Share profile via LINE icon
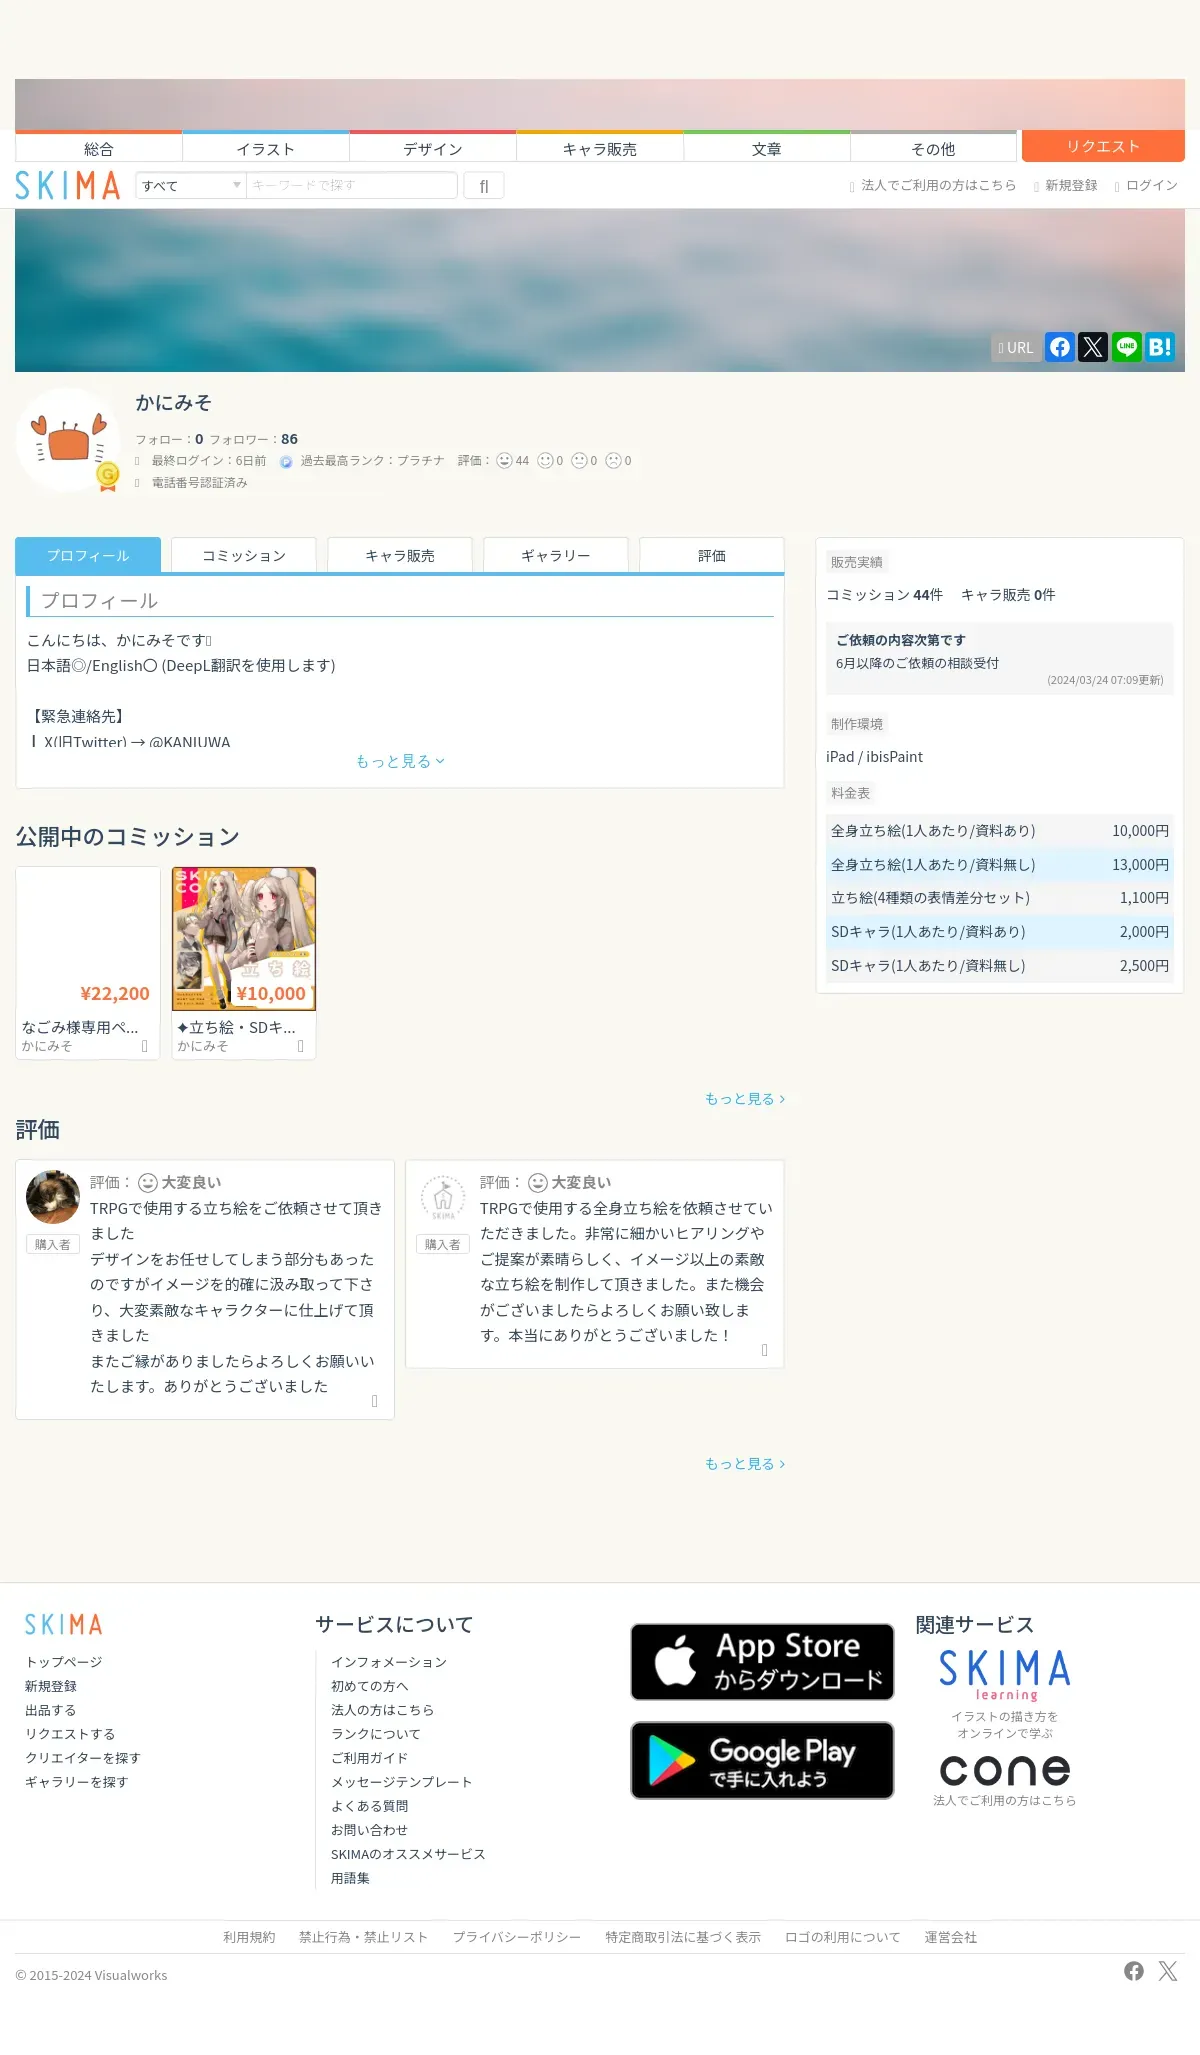This screenshot has width=1200, height=2055. pyautogui.click(x=1127, y=347)
